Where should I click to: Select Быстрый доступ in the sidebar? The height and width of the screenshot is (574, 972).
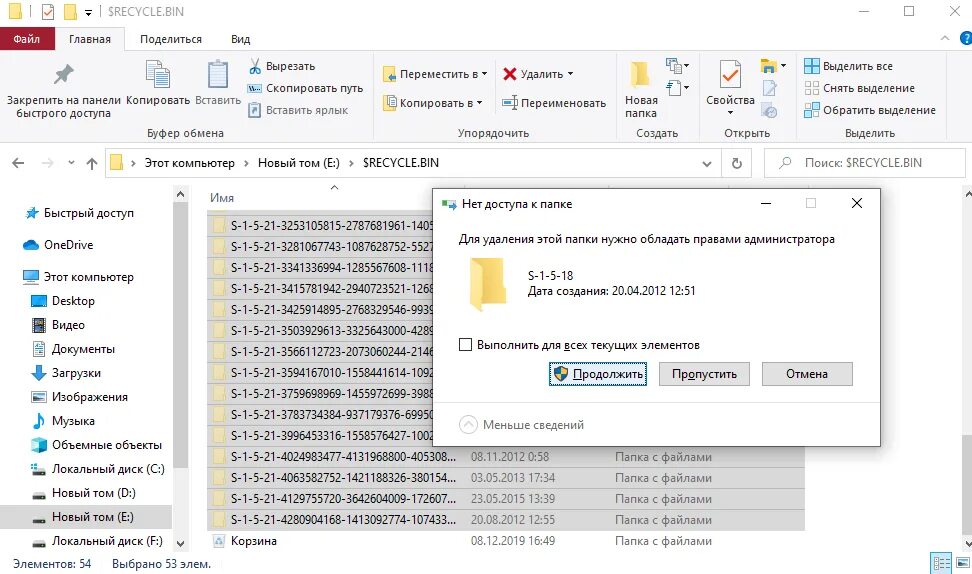click(x=79, y=213)
